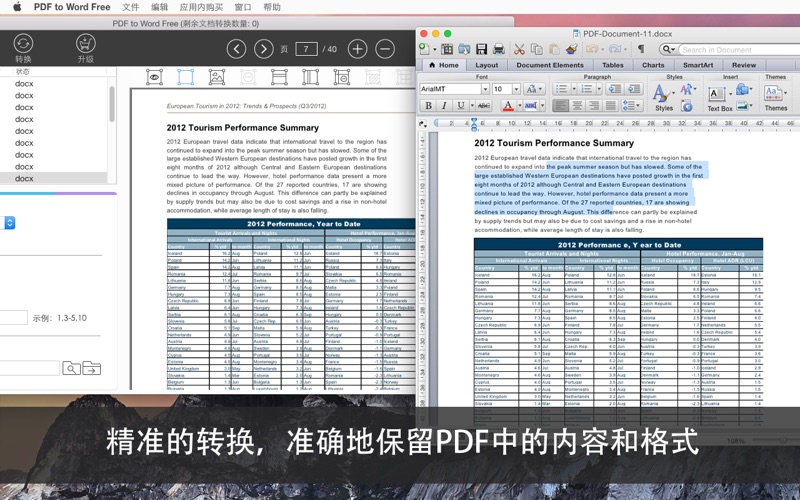The image size is (800, 500).
Task: Open the 窗口 menu
Action: click(243, 7)
